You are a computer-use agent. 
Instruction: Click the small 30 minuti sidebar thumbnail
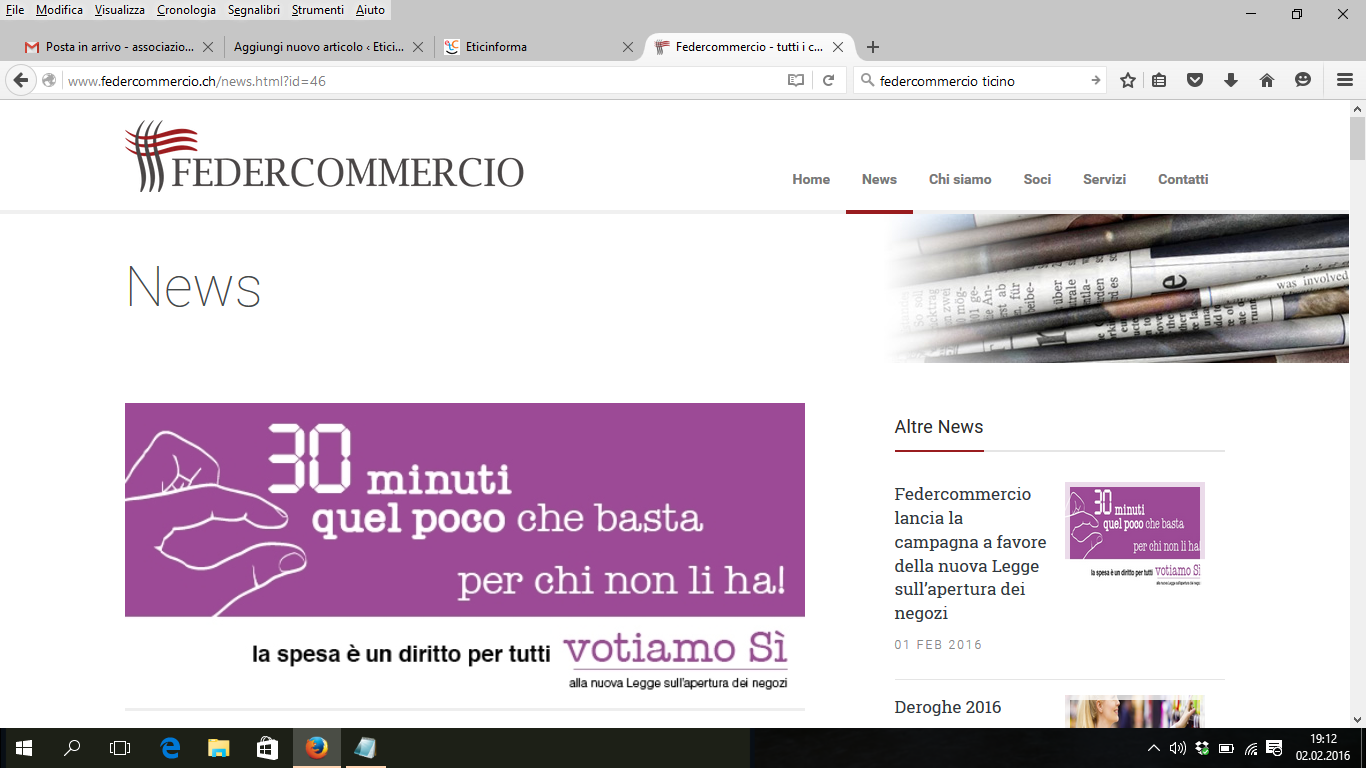tap(1135, 535)
